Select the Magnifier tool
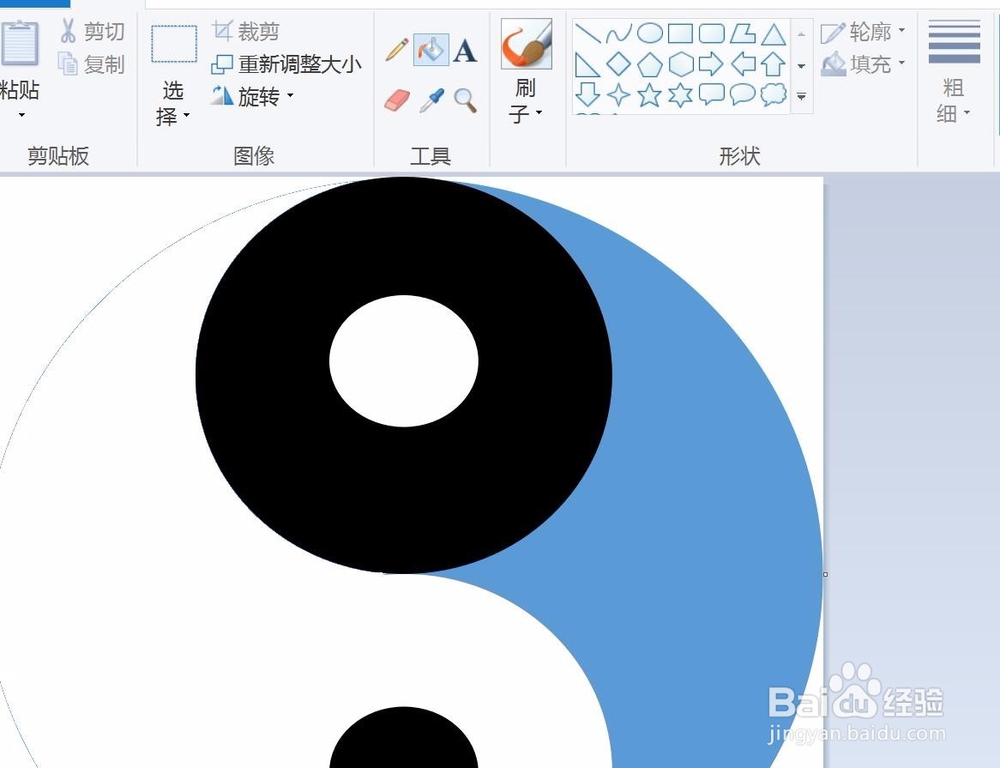This screenshot has height=768, width=1000. (466, 100)
